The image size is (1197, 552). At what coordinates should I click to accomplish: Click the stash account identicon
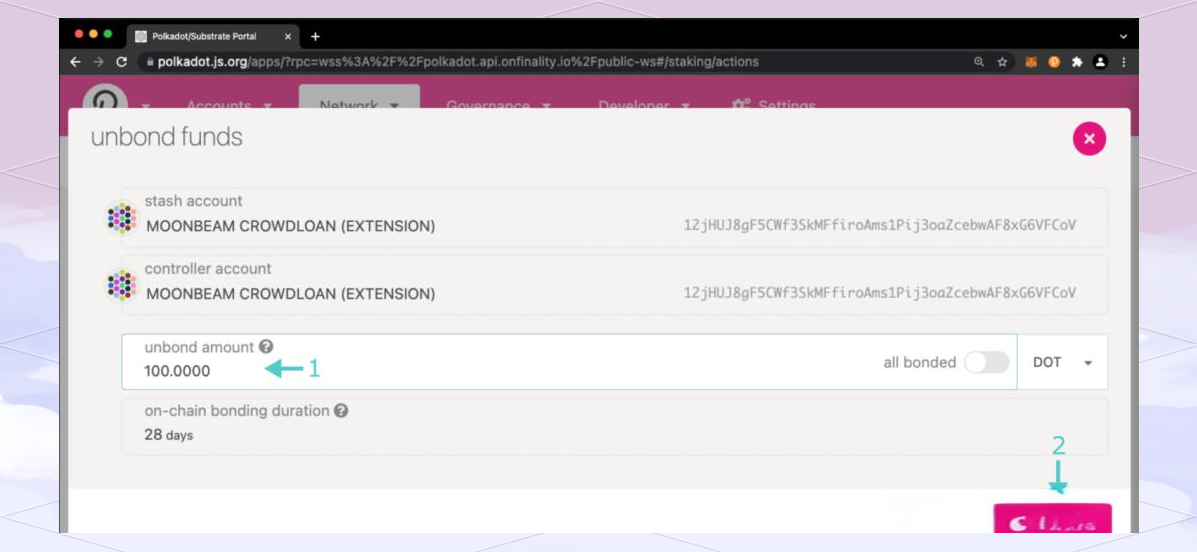(121, 218)
